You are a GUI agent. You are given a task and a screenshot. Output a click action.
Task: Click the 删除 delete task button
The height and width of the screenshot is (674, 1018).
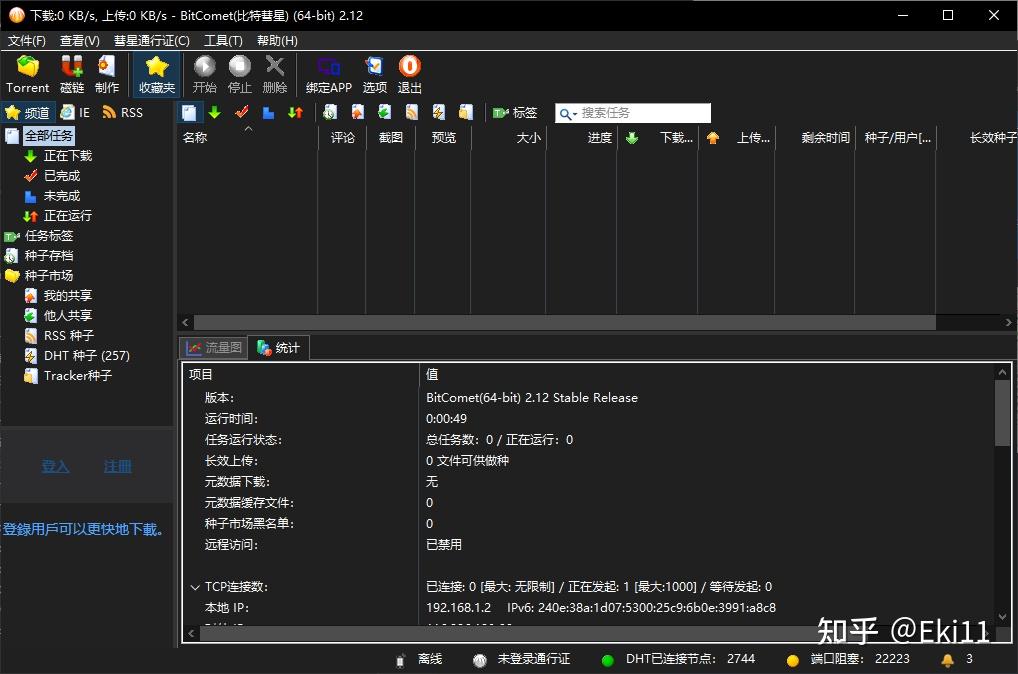pyautogui.click(x=275, y=75)
